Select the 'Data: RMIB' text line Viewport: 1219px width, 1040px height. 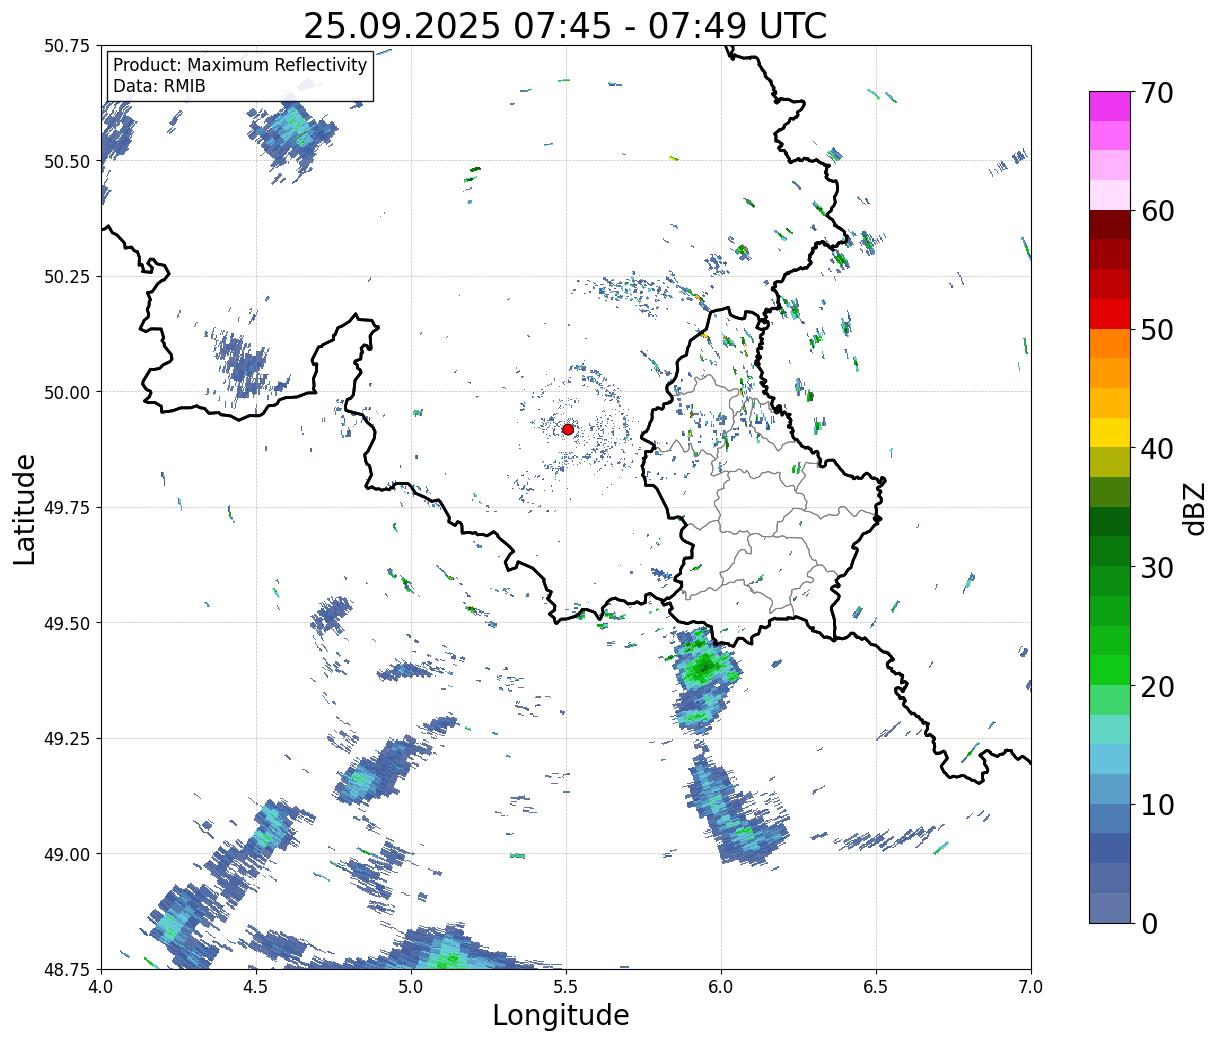[x=159, y=86]
